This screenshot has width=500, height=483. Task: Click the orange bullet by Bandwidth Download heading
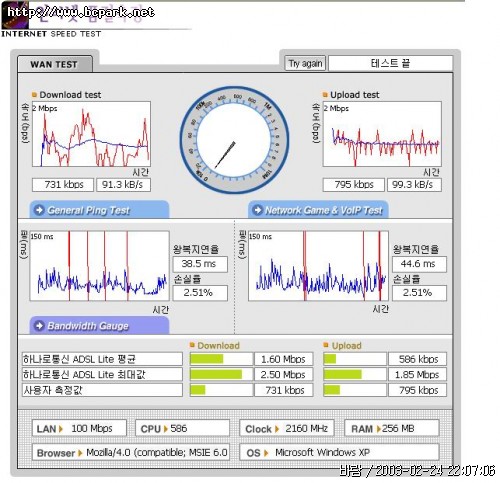(192, 345)
